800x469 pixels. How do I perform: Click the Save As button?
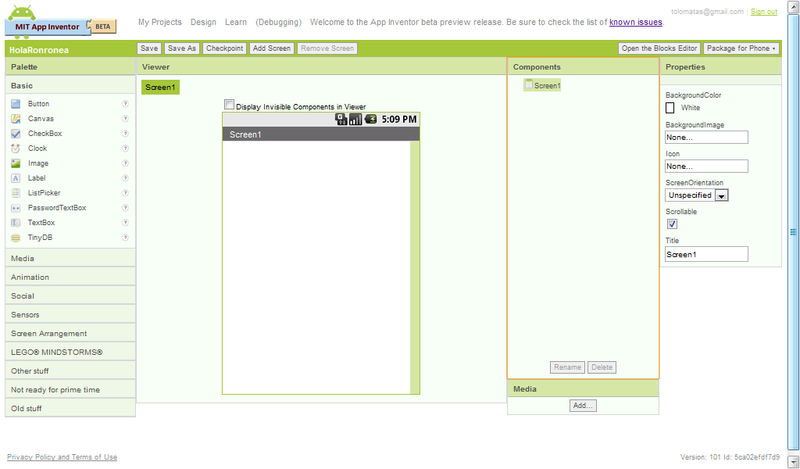182,48
